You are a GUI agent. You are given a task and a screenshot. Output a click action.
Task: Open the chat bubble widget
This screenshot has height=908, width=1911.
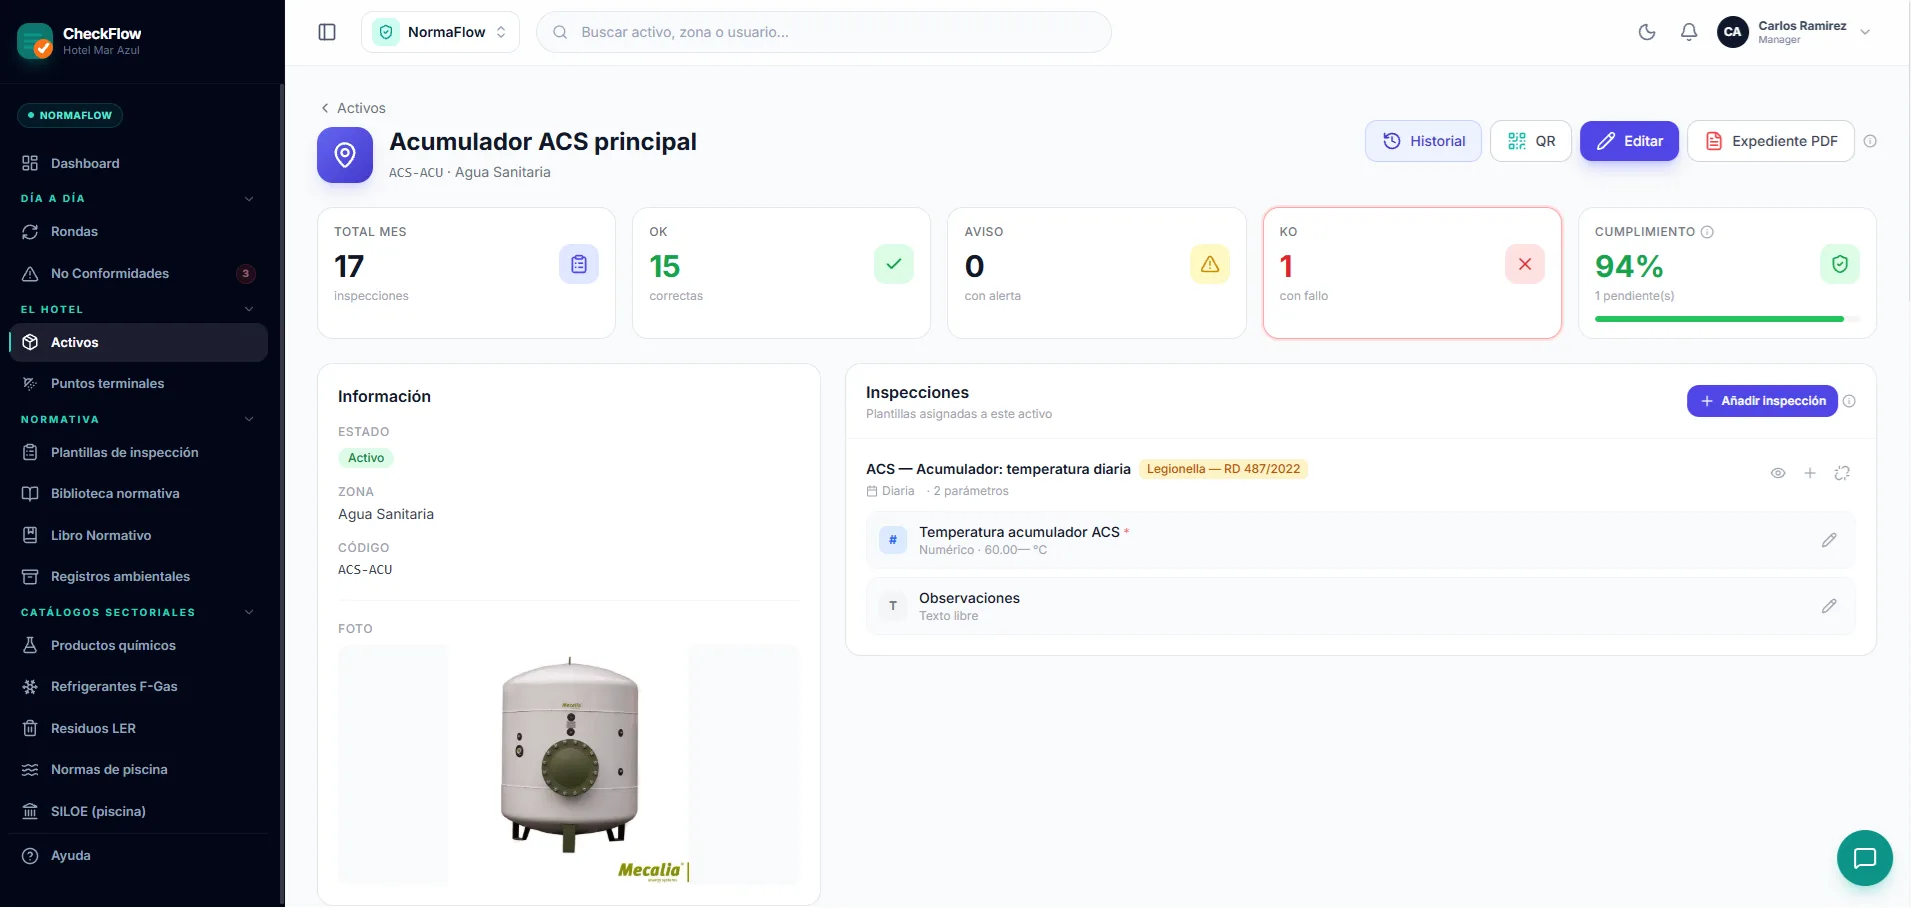[1865, 858]
